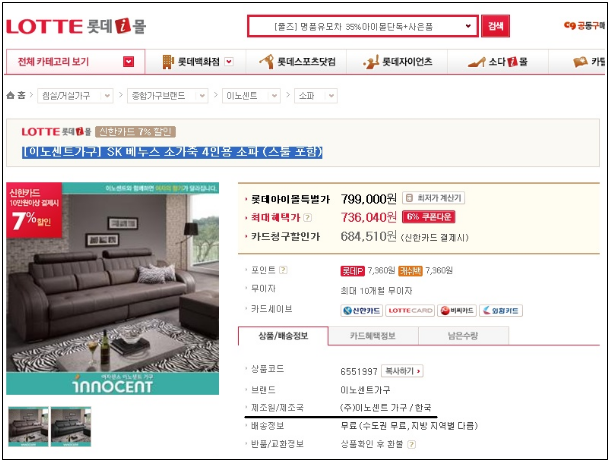Click the 신한카드 7% 할인 badge
Screen dimensions: 609x462
135,132
